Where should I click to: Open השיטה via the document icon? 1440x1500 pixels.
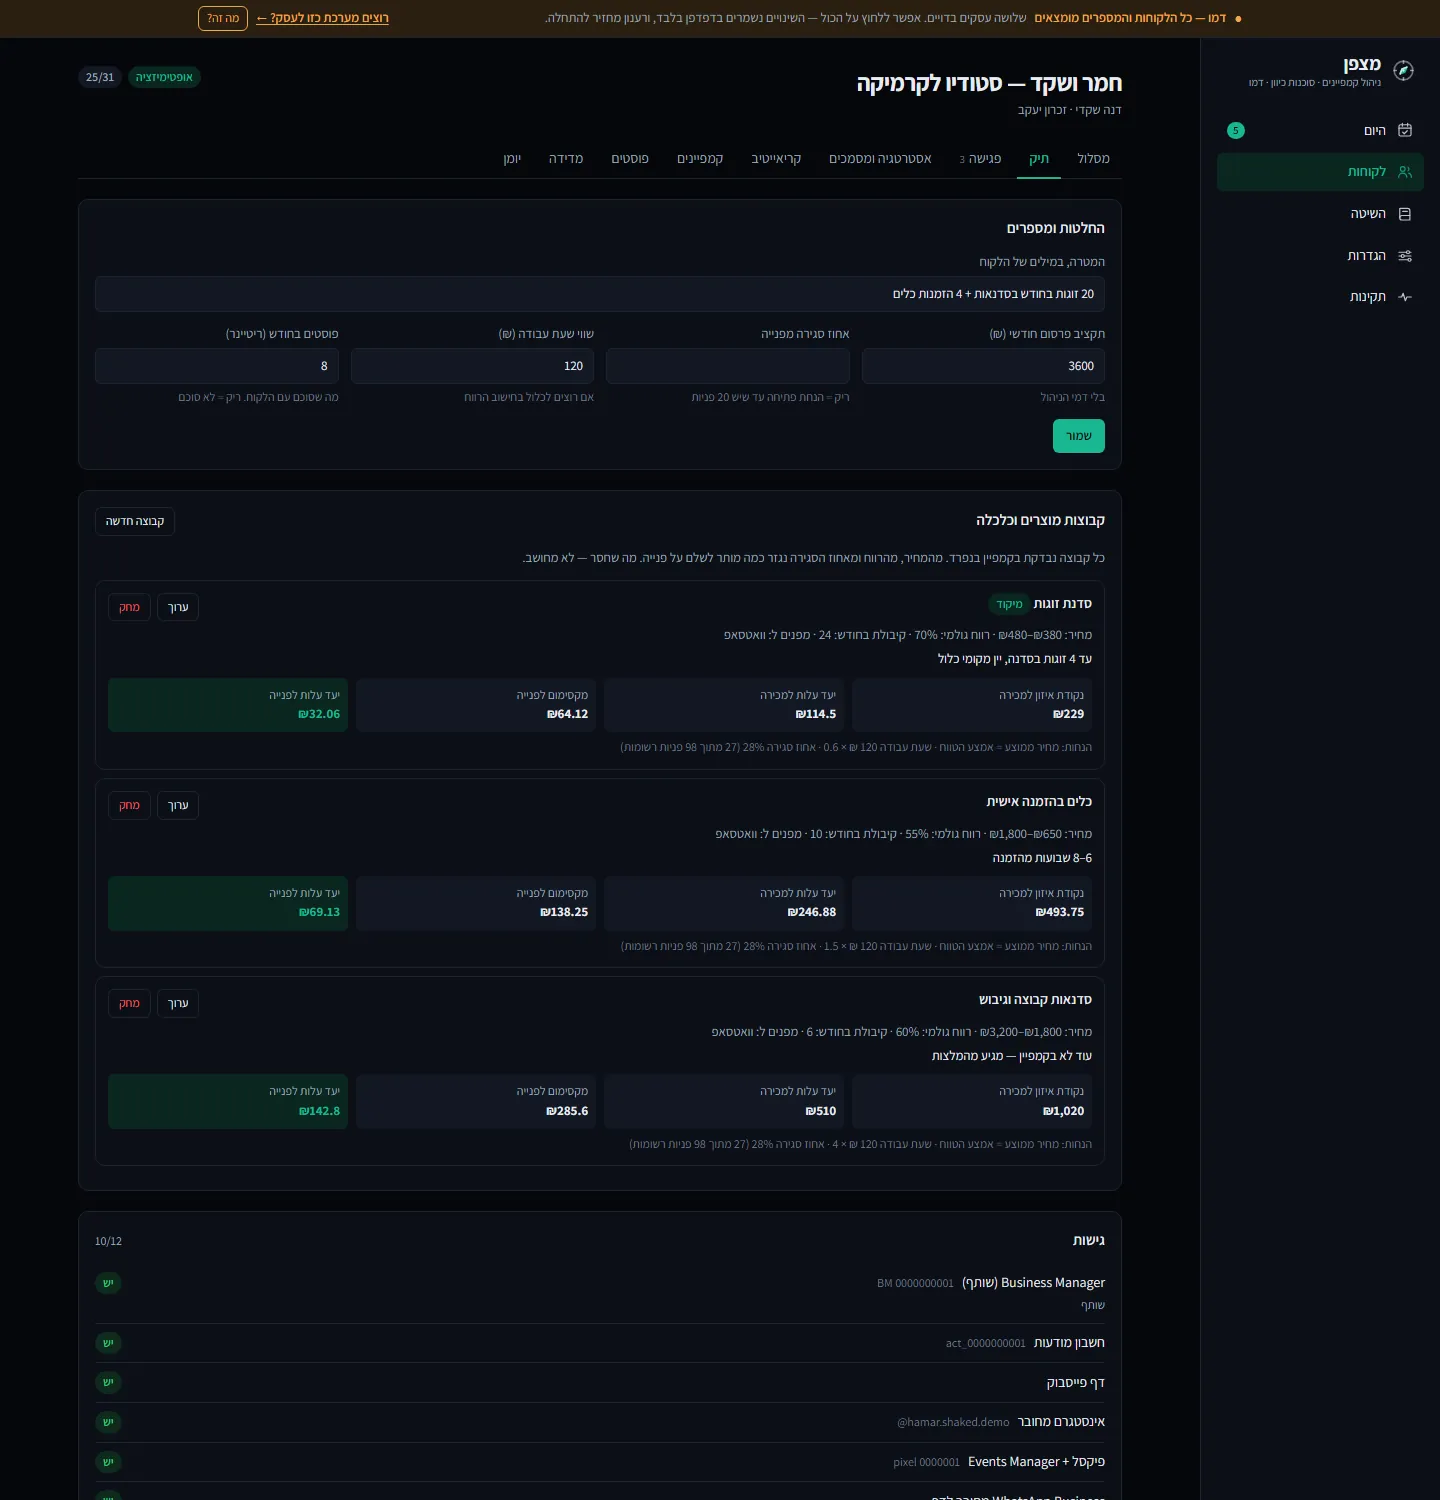[x=1405, y=214]
